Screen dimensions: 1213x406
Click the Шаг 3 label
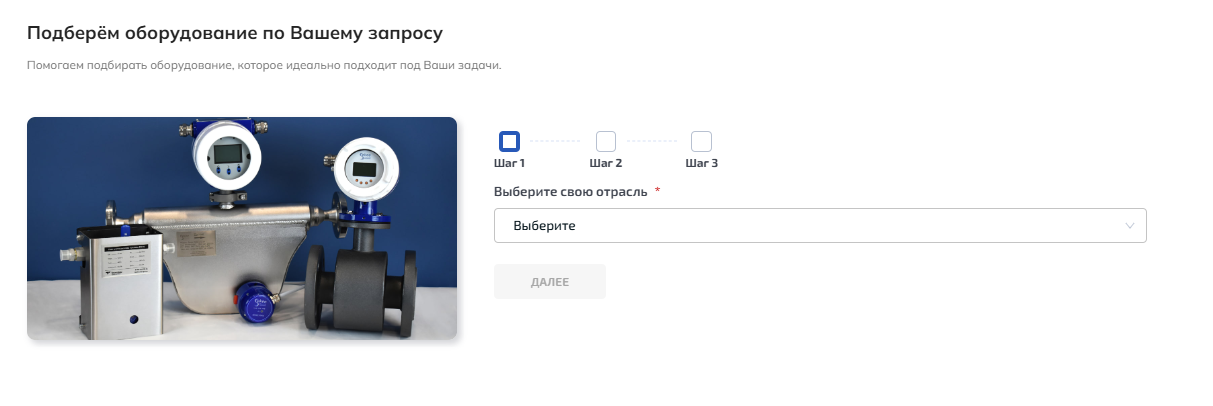click(701, 163)
